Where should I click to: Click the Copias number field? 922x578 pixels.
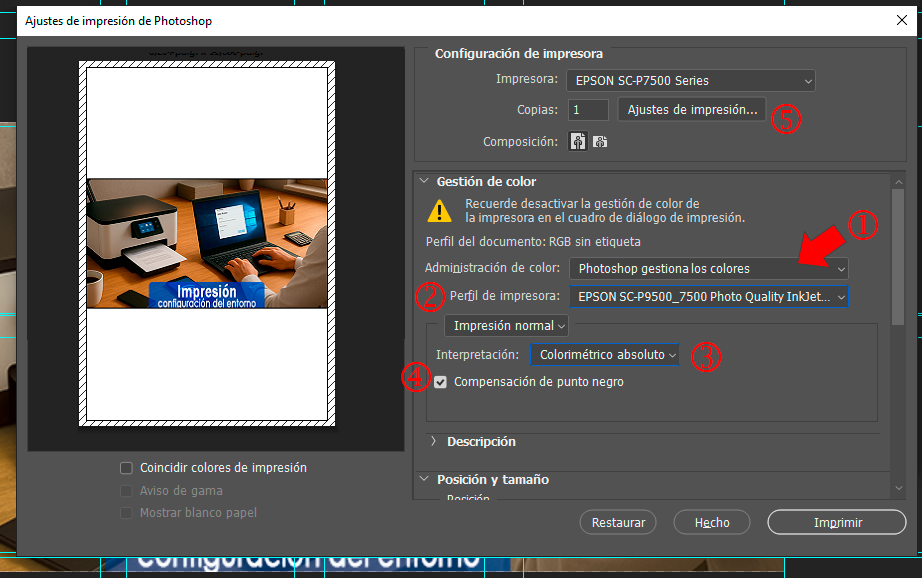pos(587,110)
